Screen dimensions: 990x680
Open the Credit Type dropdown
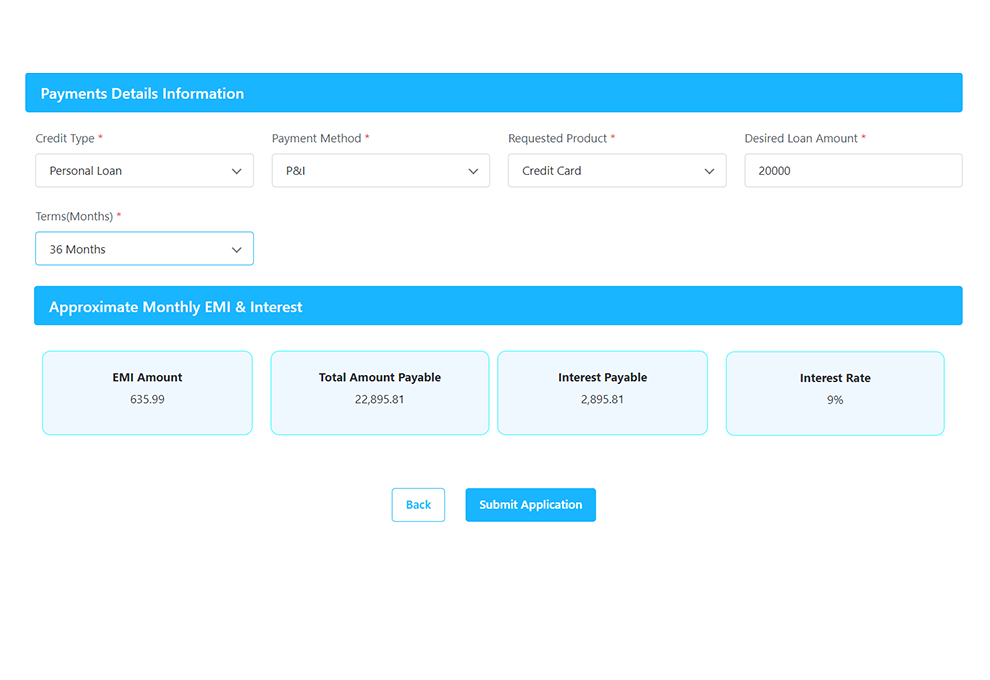coord(144,170)
